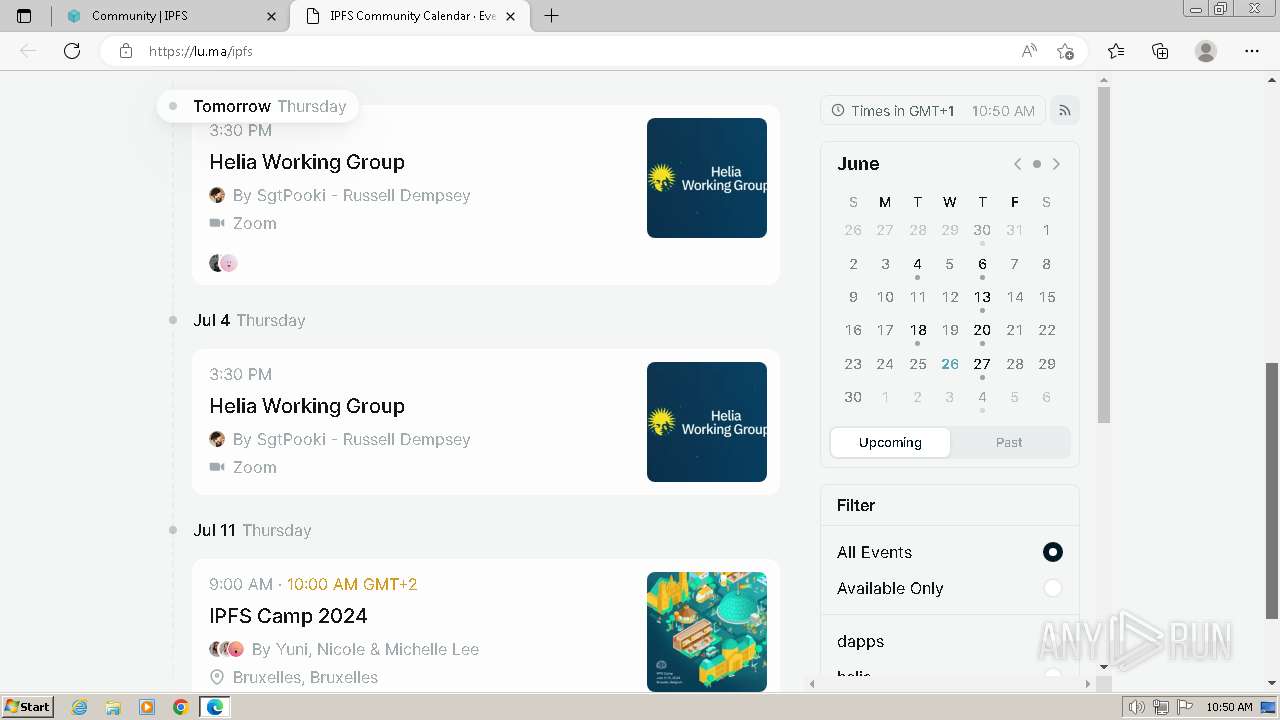Screen dimensions: 1280x720
Task: Click the Jul 11 Thursday date header
Action: [252, 530]
